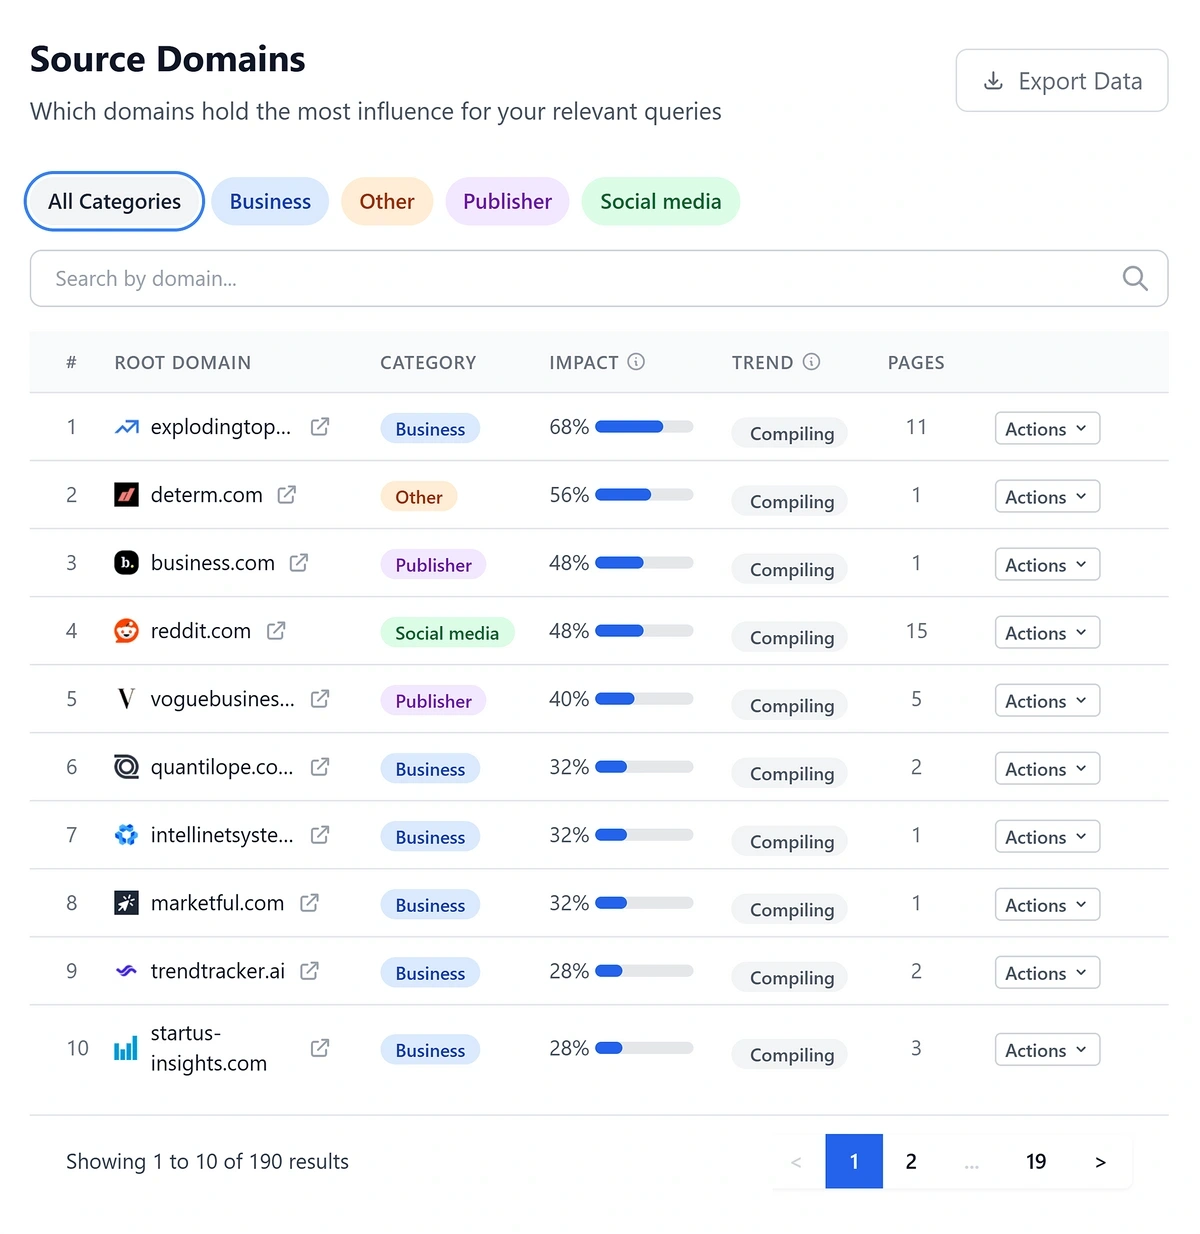The width and height of the screenshot is (1200, 1234).
Task: Click the 68% impact progress bar
Action: click(644, 427)
